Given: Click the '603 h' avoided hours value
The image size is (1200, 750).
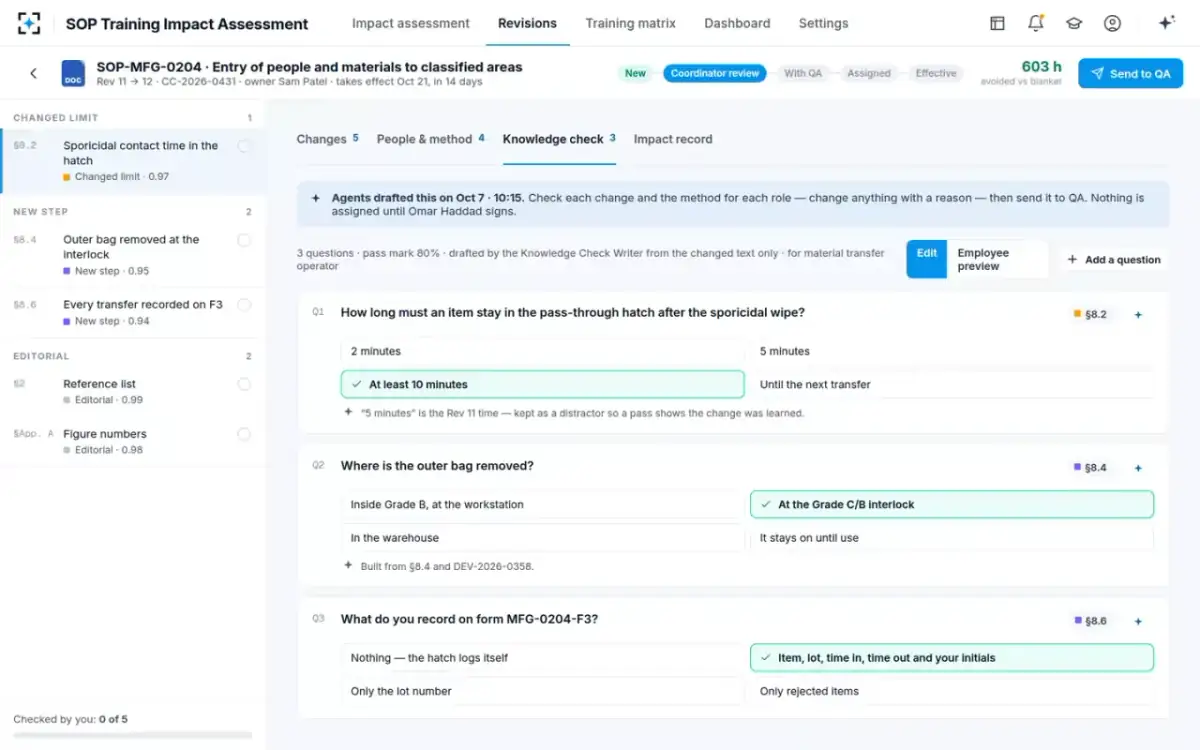Looking at the screenshot, I should (x=1041, y=66).
